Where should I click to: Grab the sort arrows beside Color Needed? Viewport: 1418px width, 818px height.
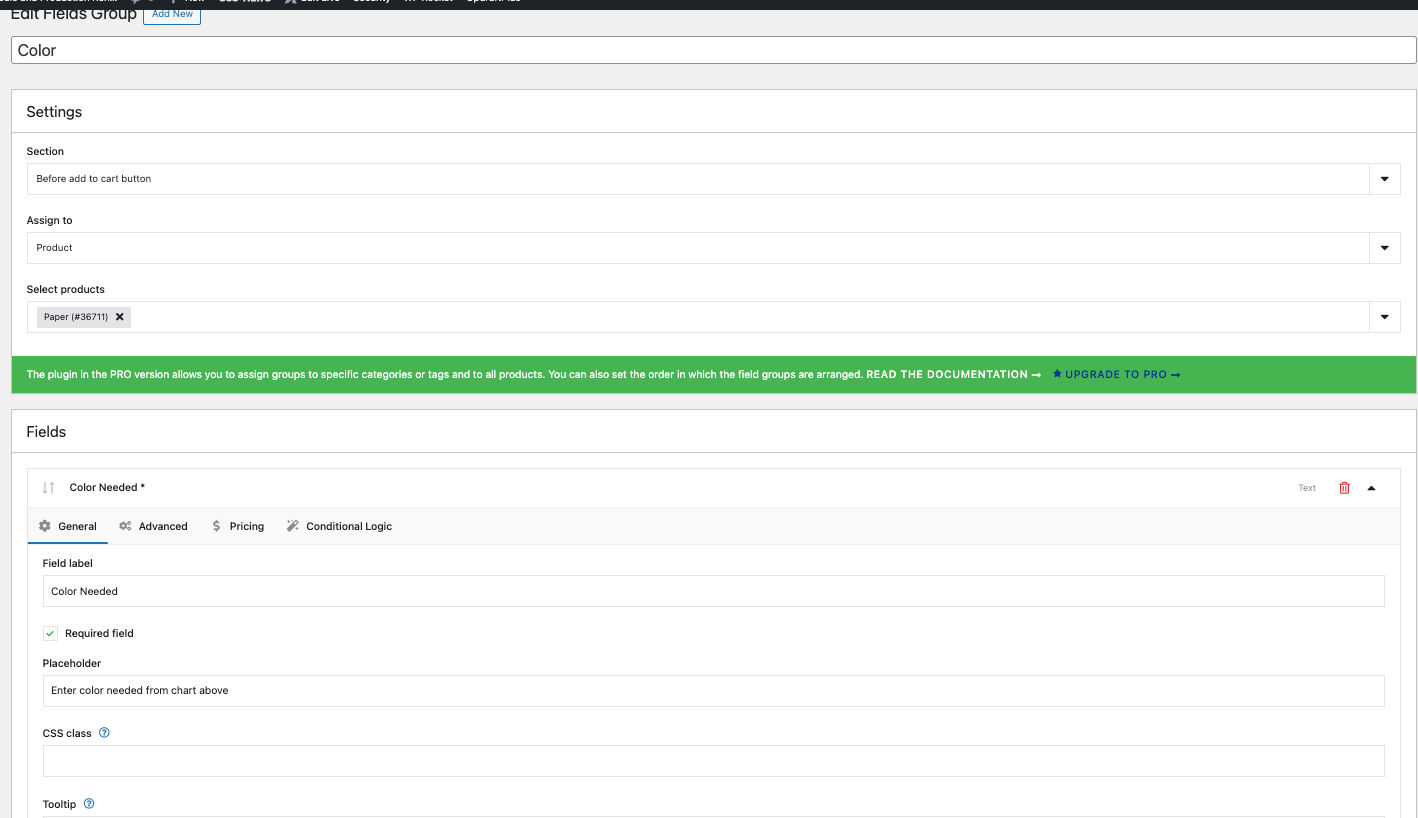(x=49, y=488)
